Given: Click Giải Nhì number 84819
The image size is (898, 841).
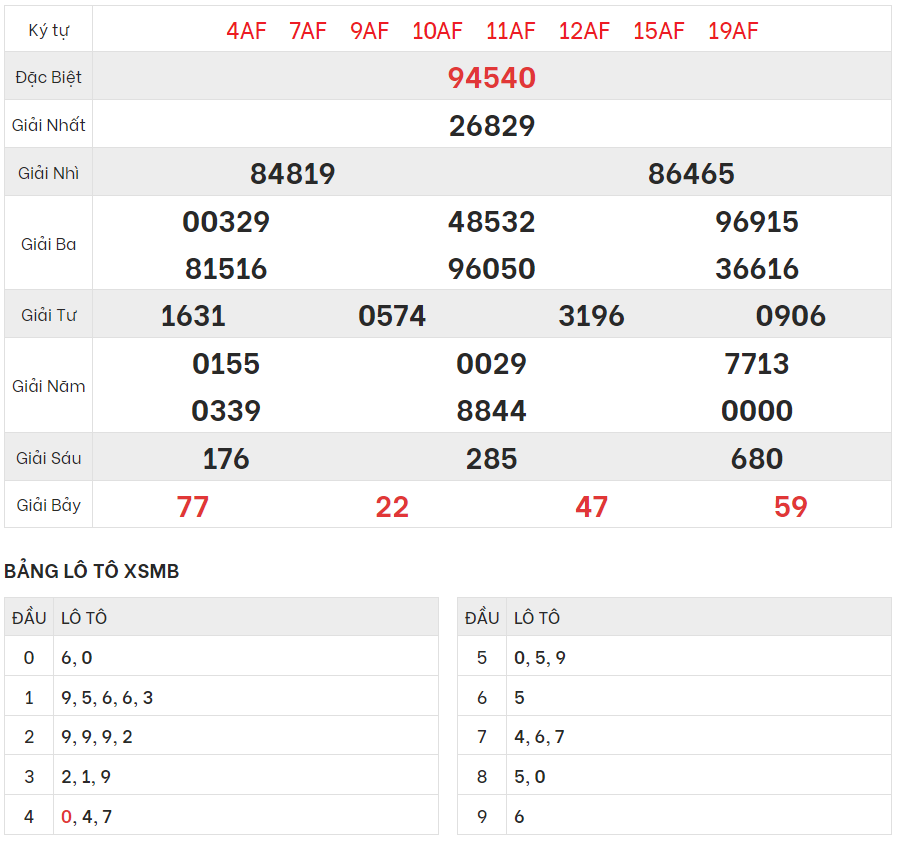Looking at the screenshot, I should (292, 174).
